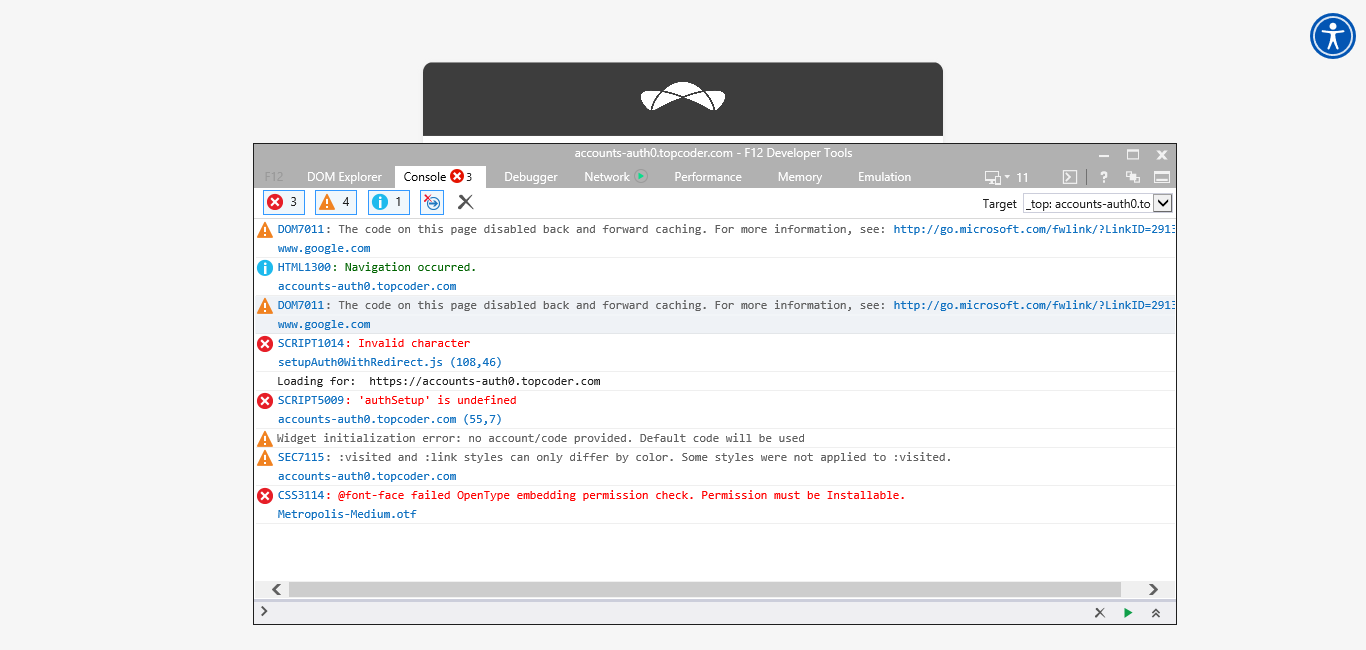Click the unpin developer tools icon
The image size is (1366, 650).
point(1133,177)
